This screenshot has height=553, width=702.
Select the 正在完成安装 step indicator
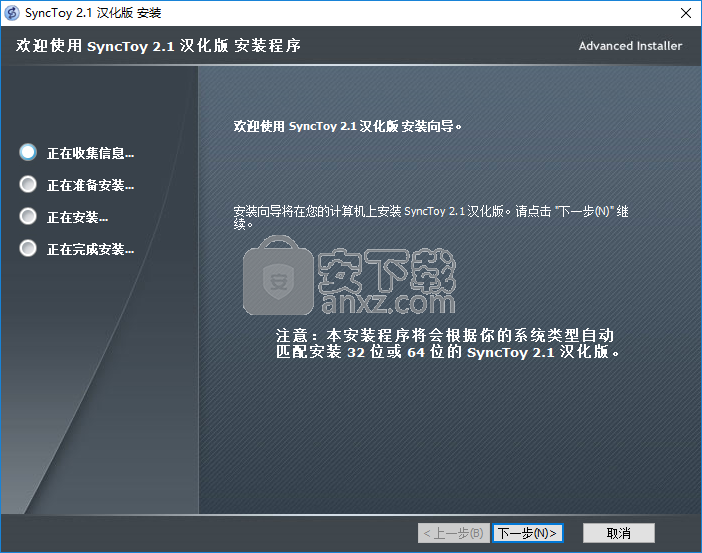click(x=28, y=248)
